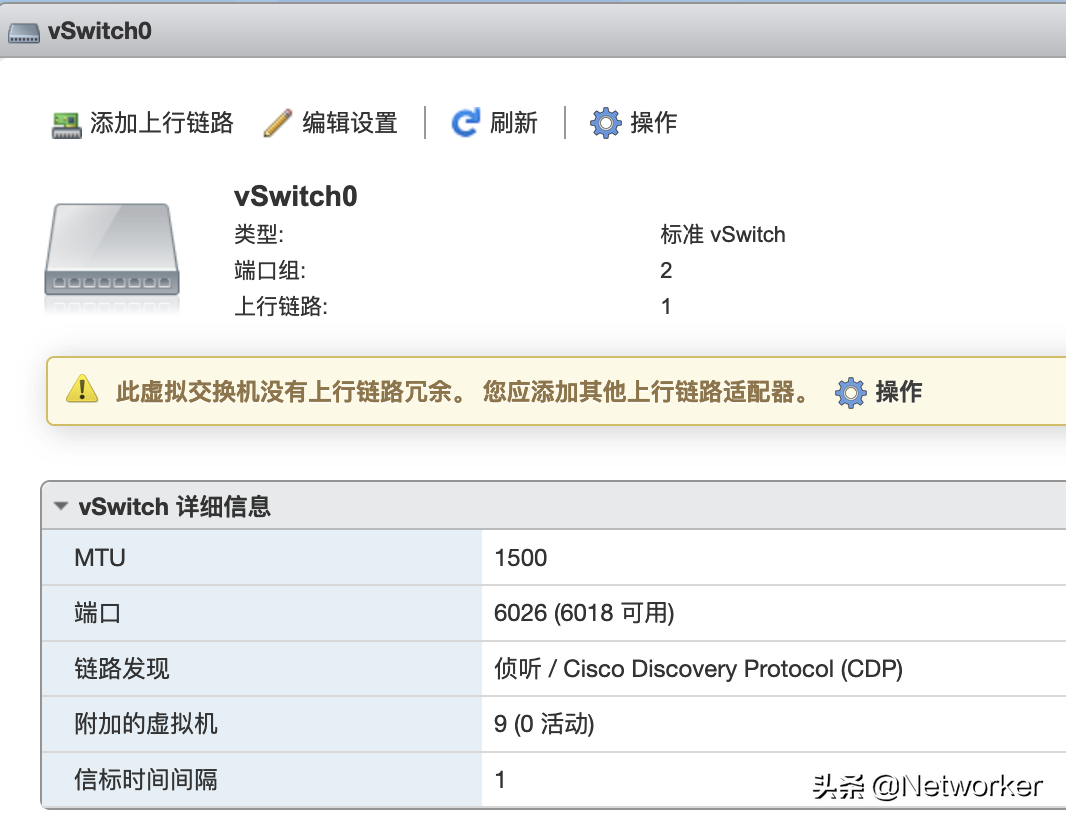Screen dimensions: 1066x824
Task: Click the gear icon inside the warning banner
Action: point(850,392)
